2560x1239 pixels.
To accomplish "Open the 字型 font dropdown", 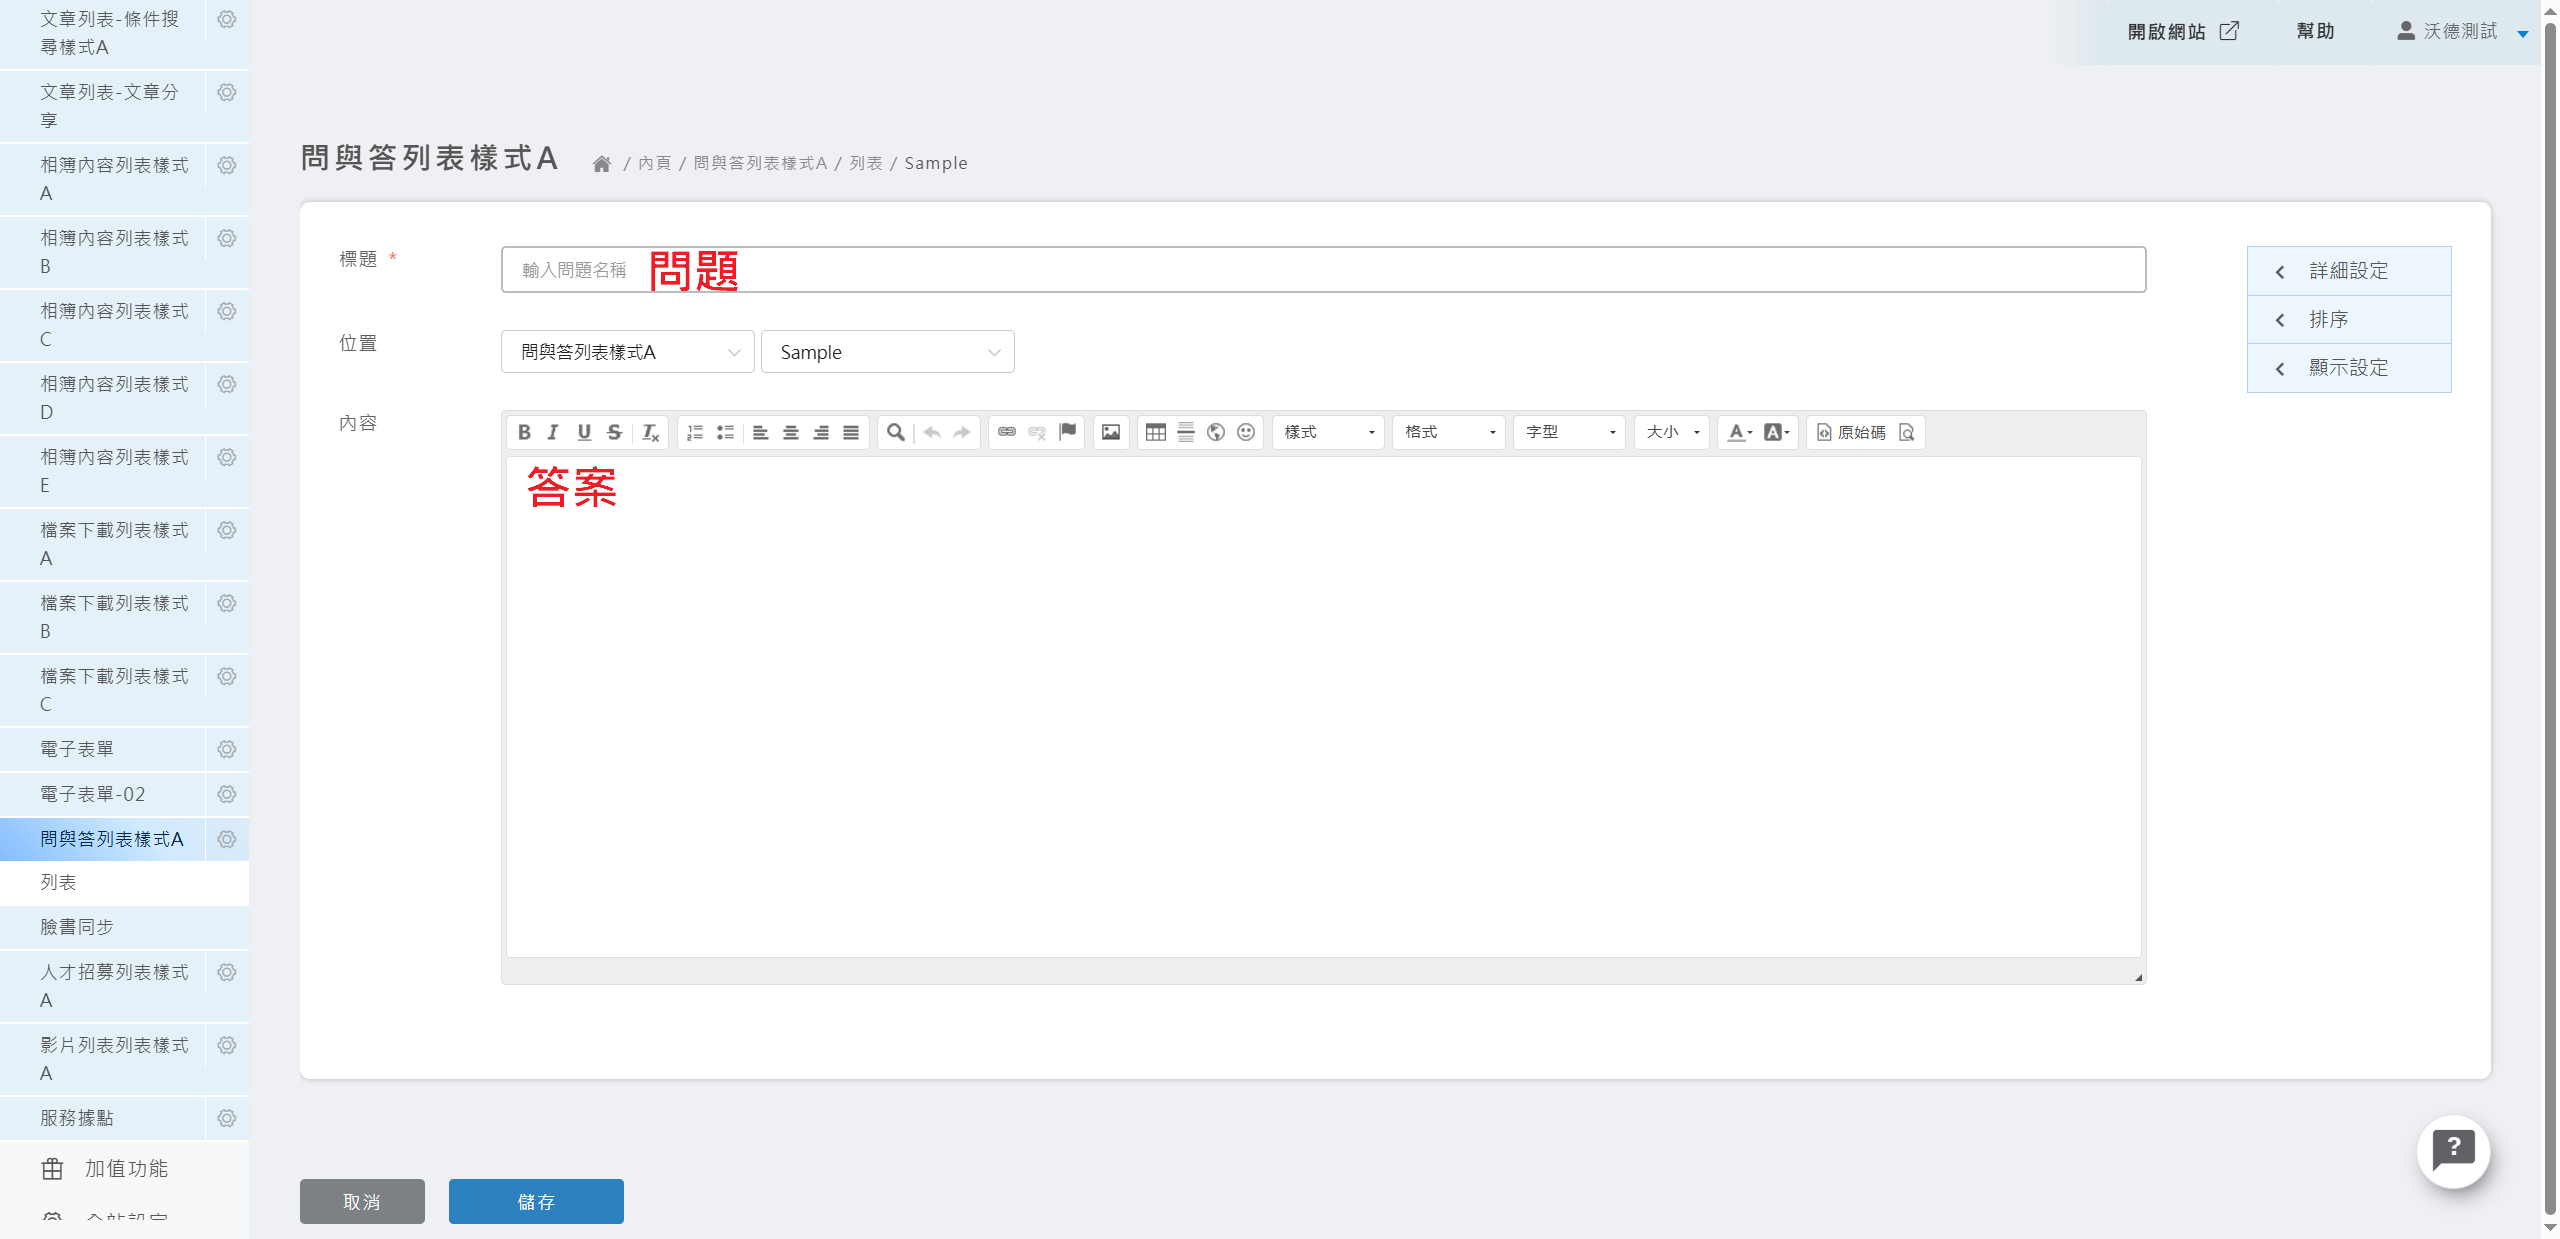I will point(1569,432).
